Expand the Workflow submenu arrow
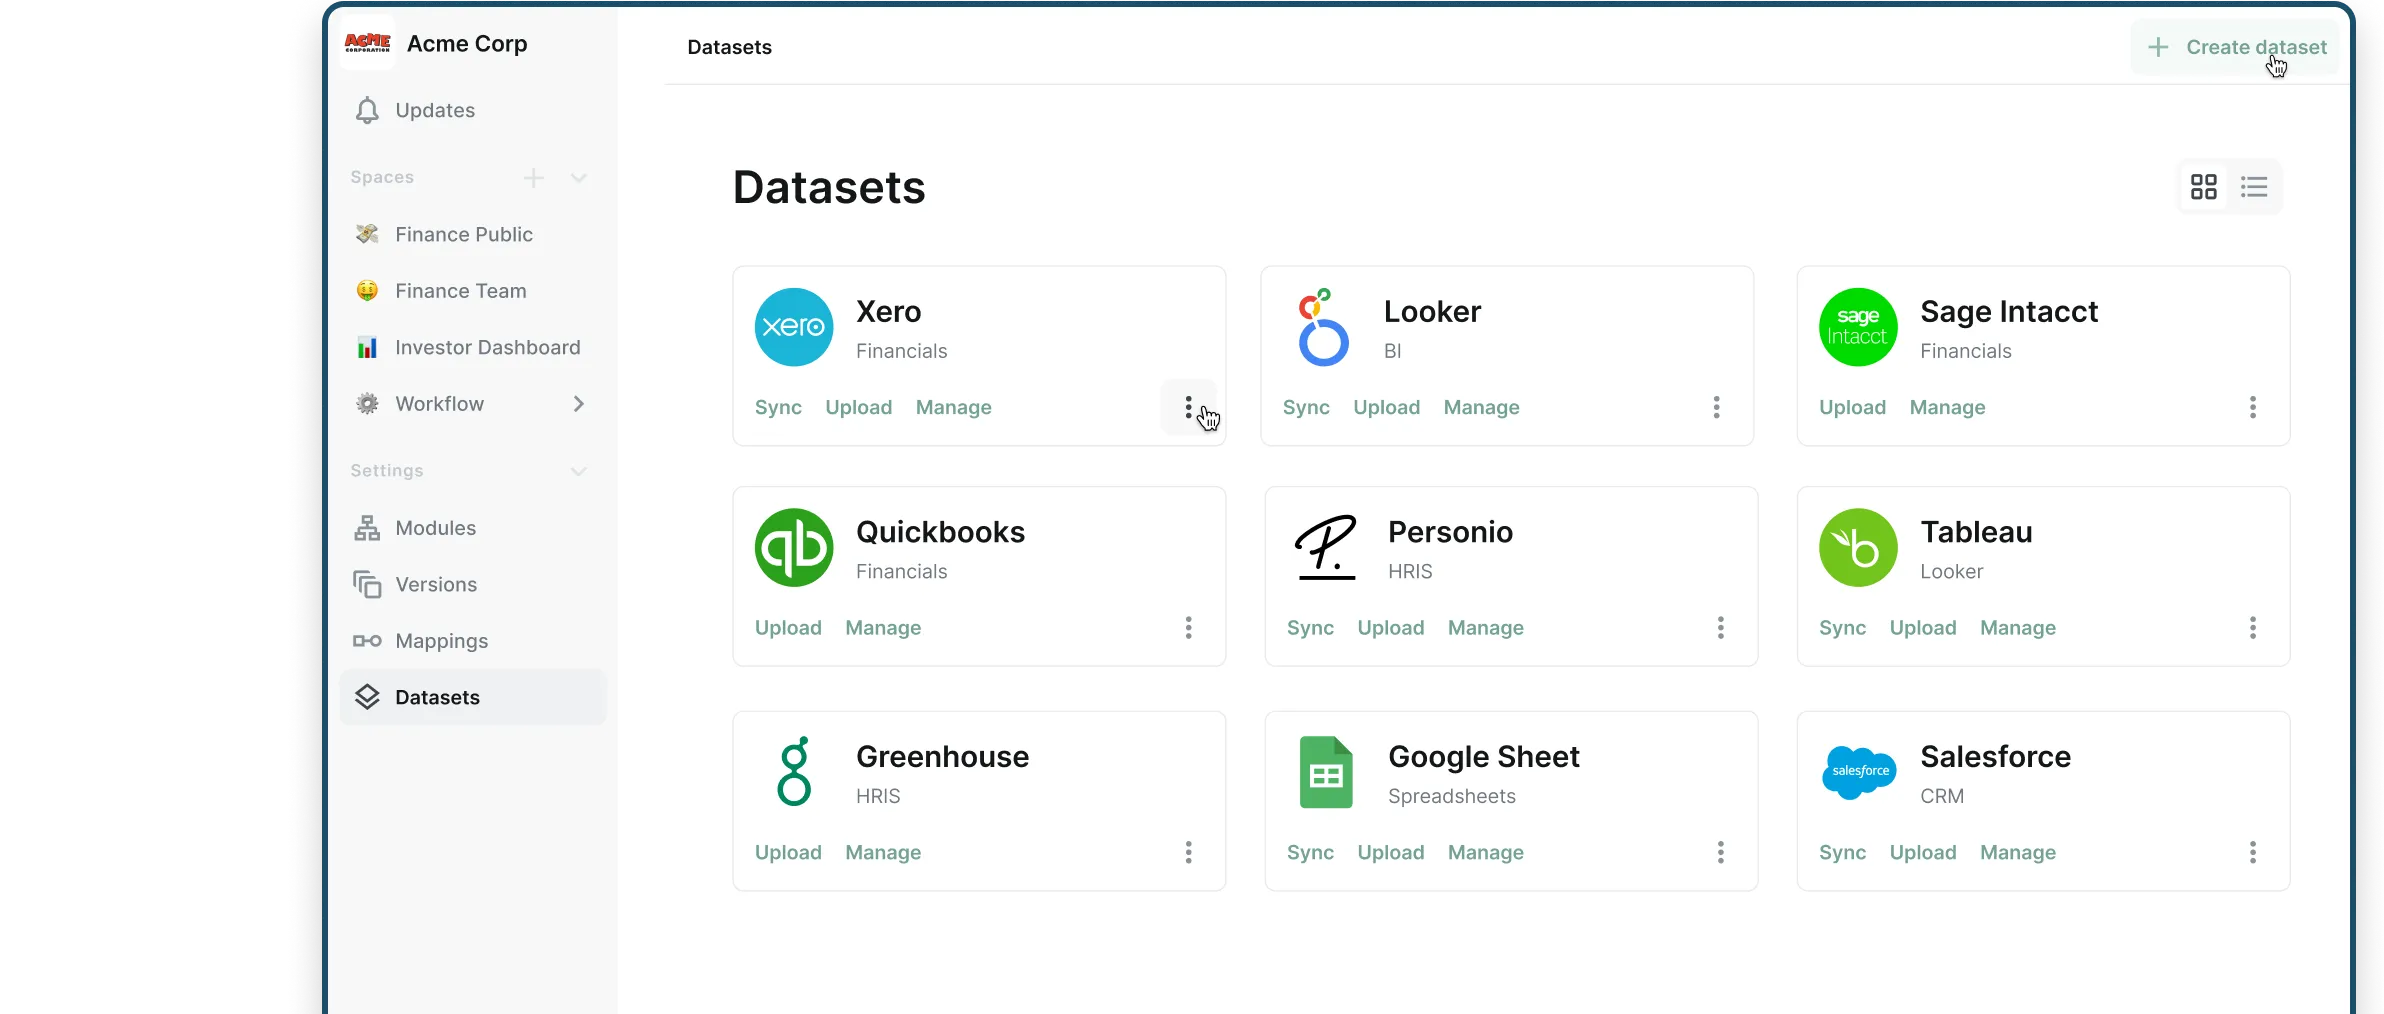Screen dimensions: 2384x1014 pyautogui.click(x=579, y=404)
